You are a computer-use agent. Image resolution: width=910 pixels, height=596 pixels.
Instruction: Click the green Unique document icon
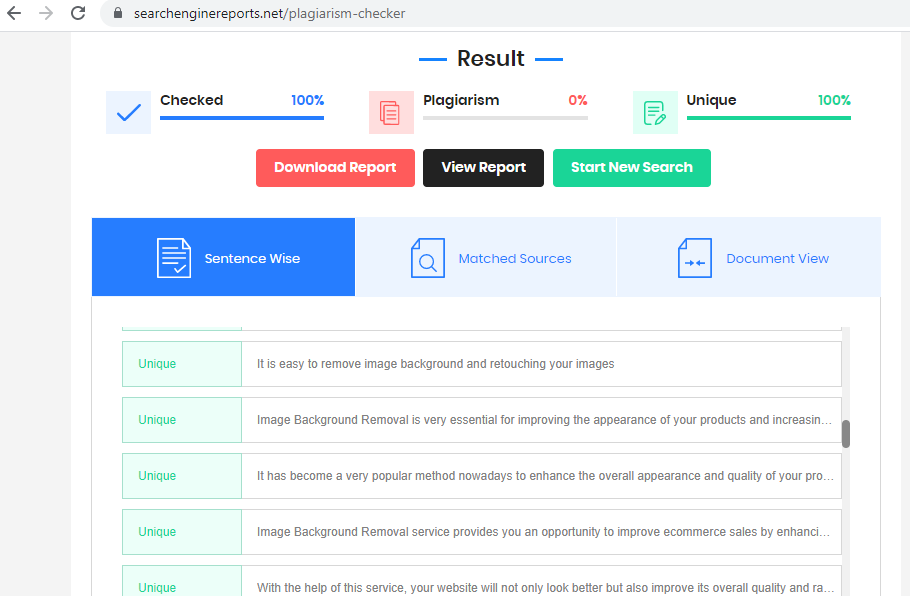click(x=655, y=112)
